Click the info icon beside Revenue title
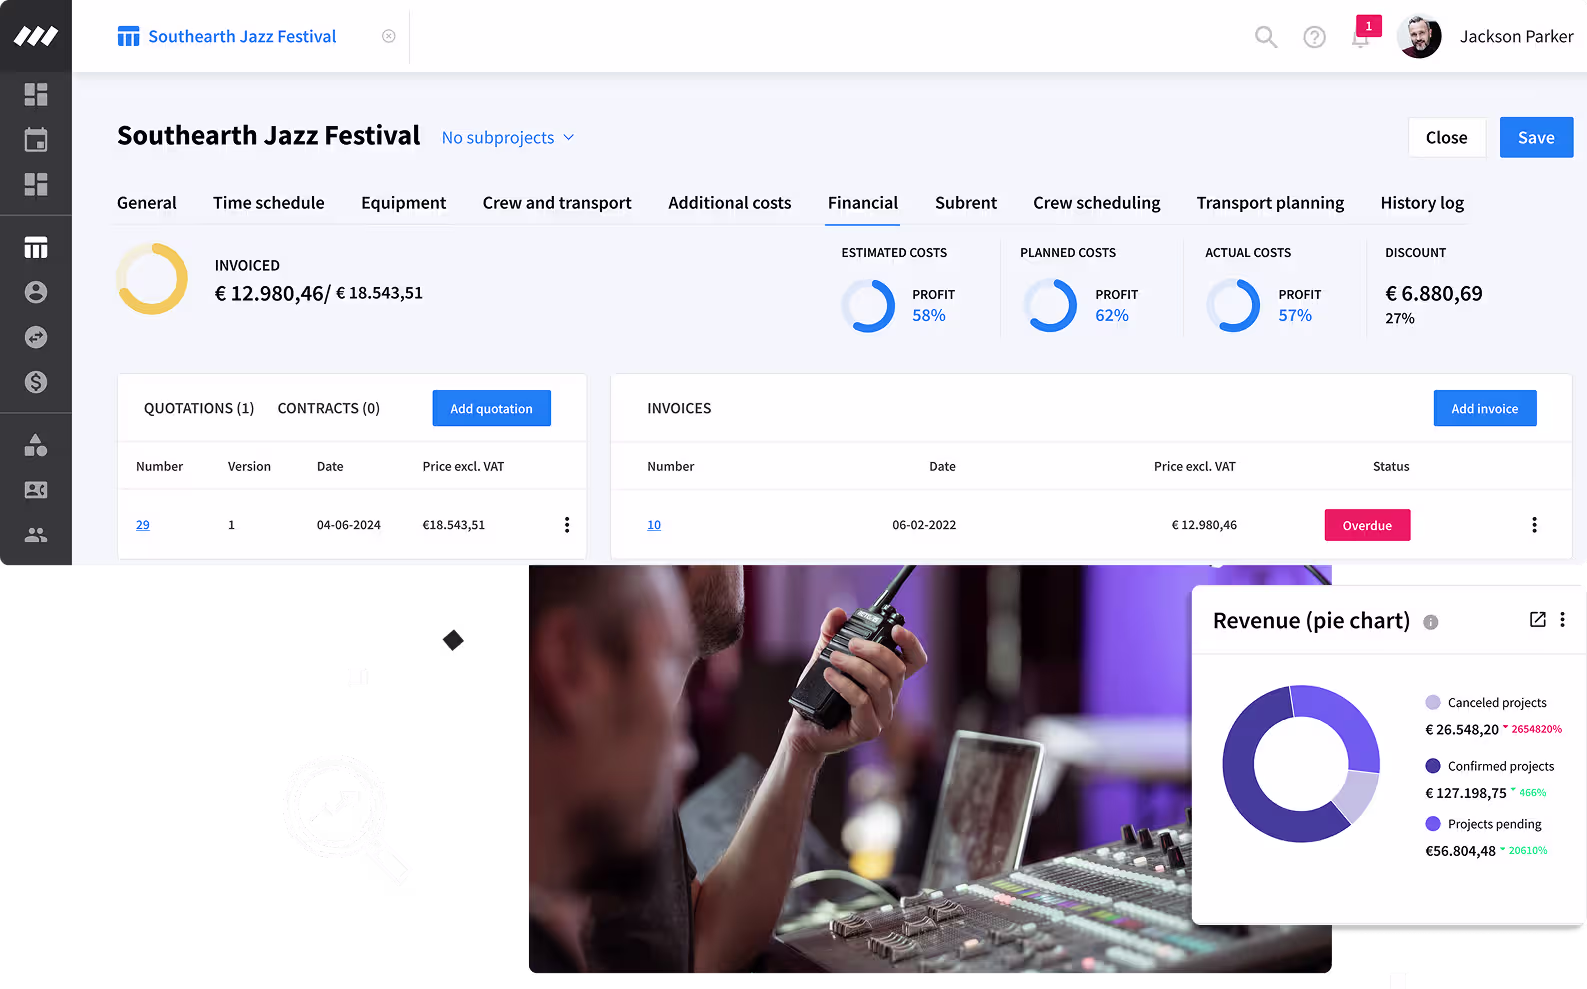The height and width of the screenshot is (989, 1587). pyautogui.click(x=1431, y=622)
